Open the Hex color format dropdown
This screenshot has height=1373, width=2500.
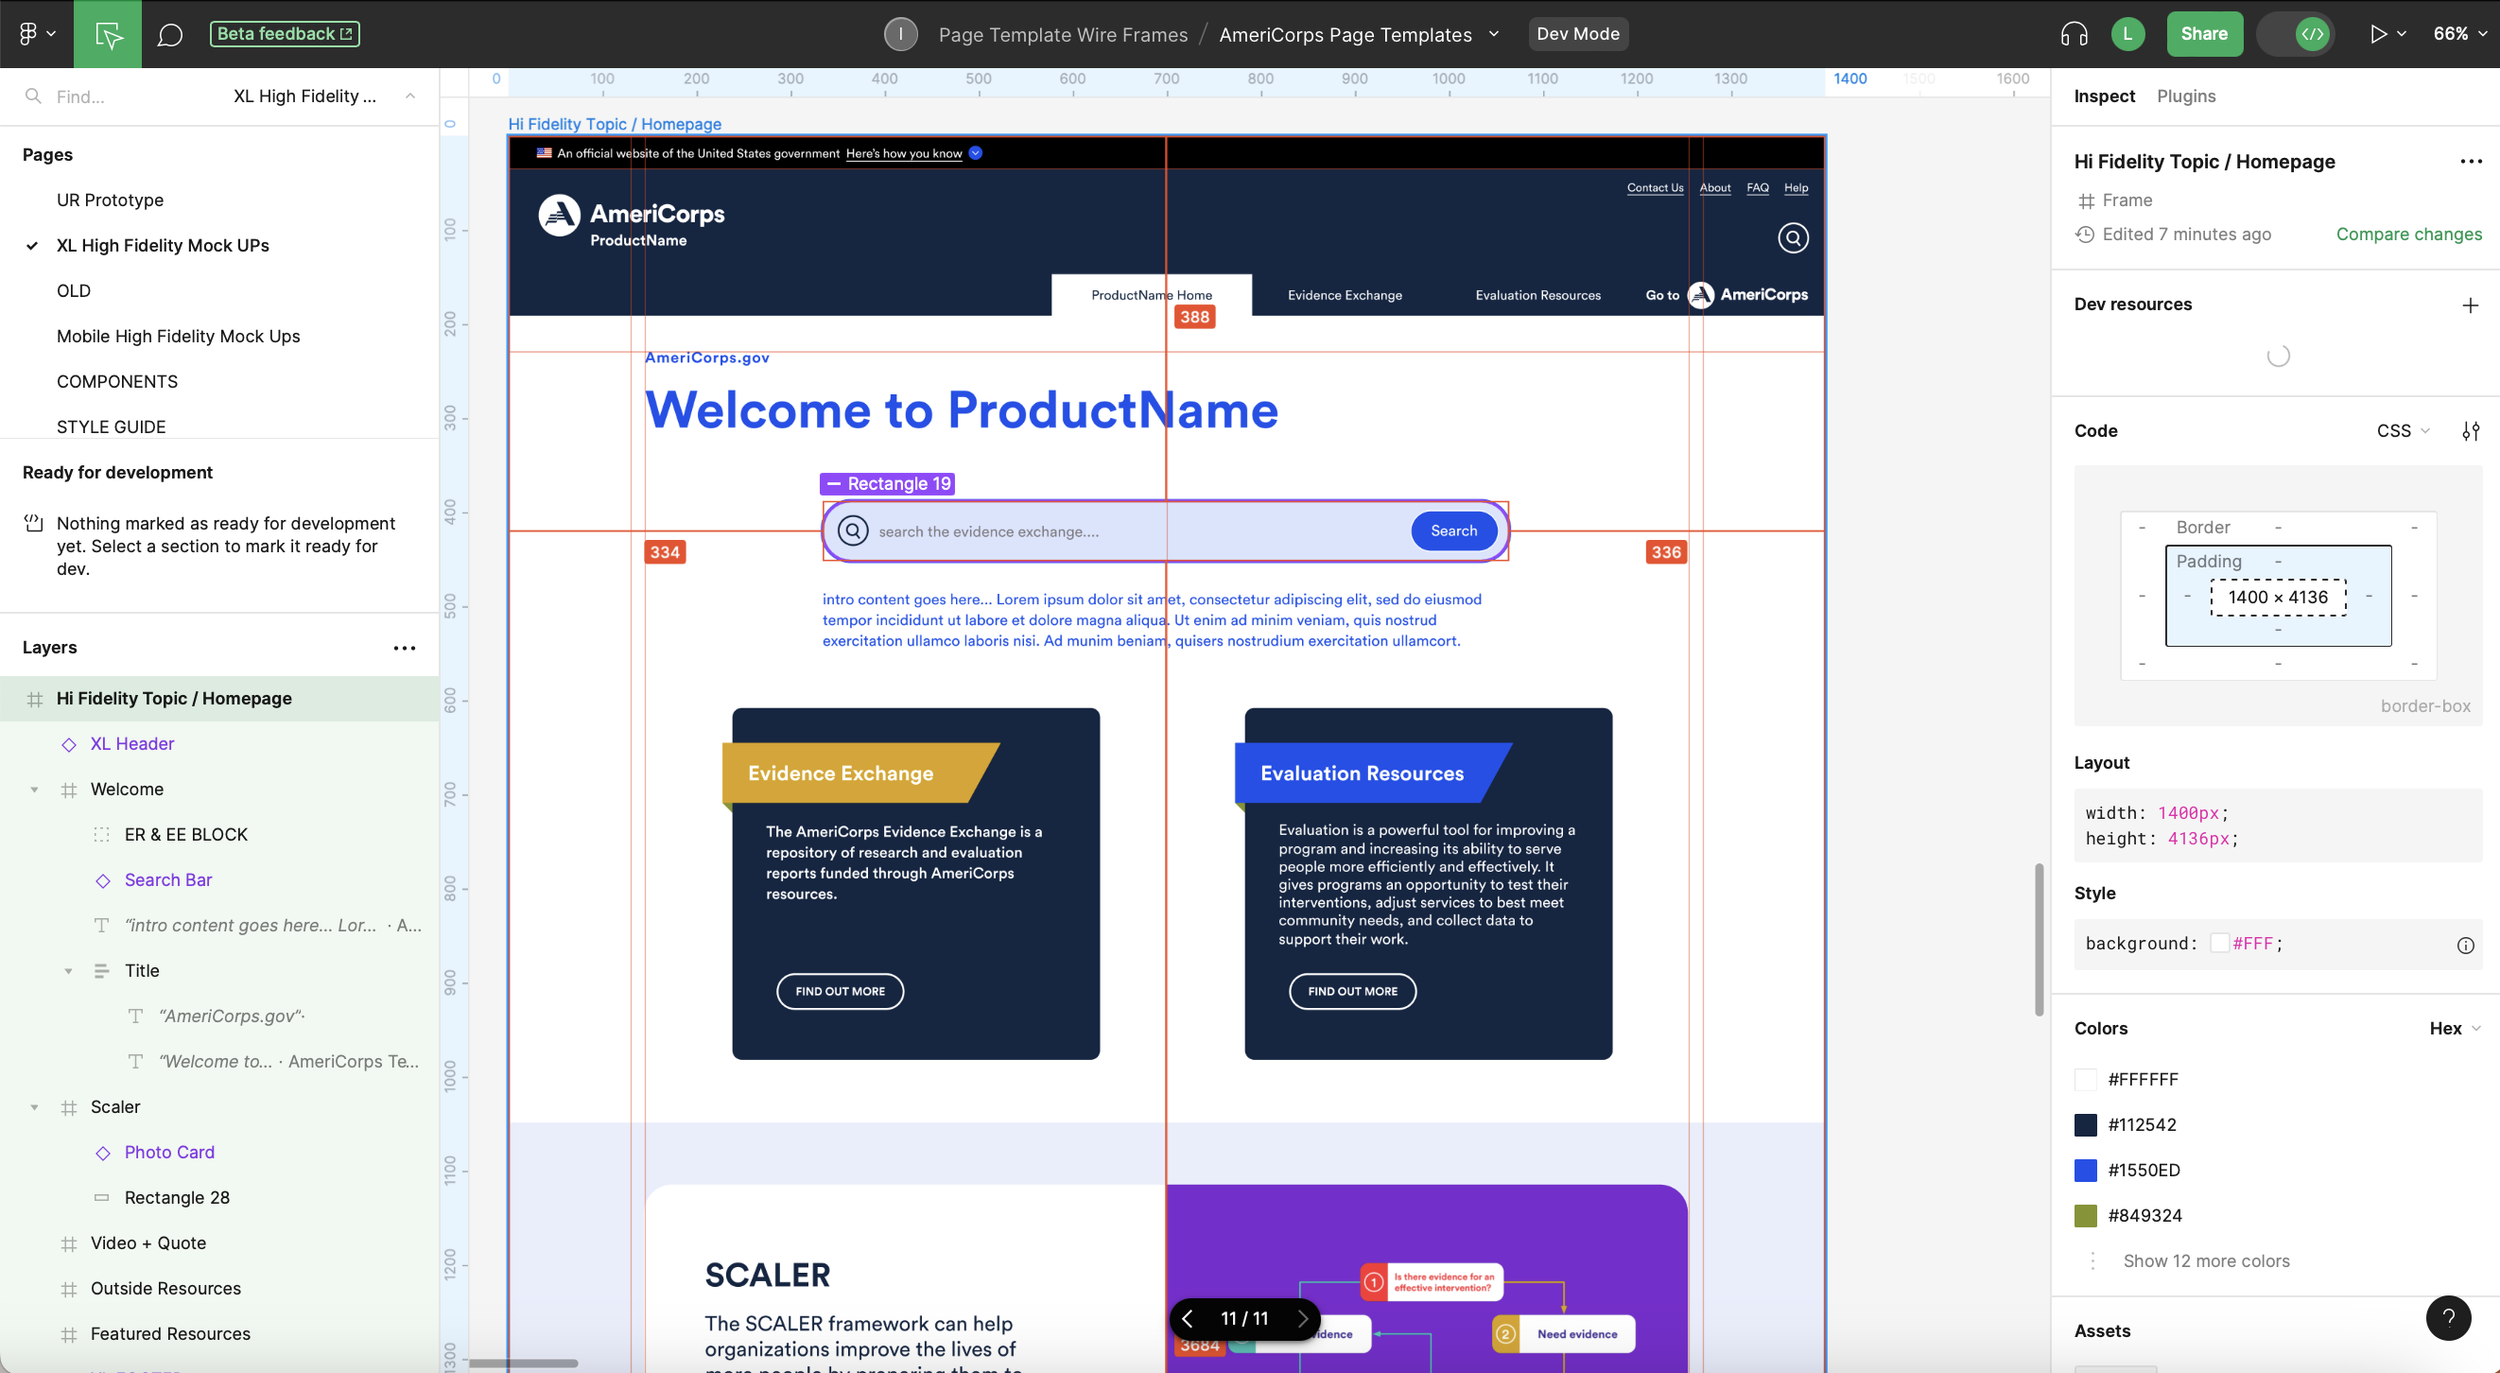tap(2454, 1028)
